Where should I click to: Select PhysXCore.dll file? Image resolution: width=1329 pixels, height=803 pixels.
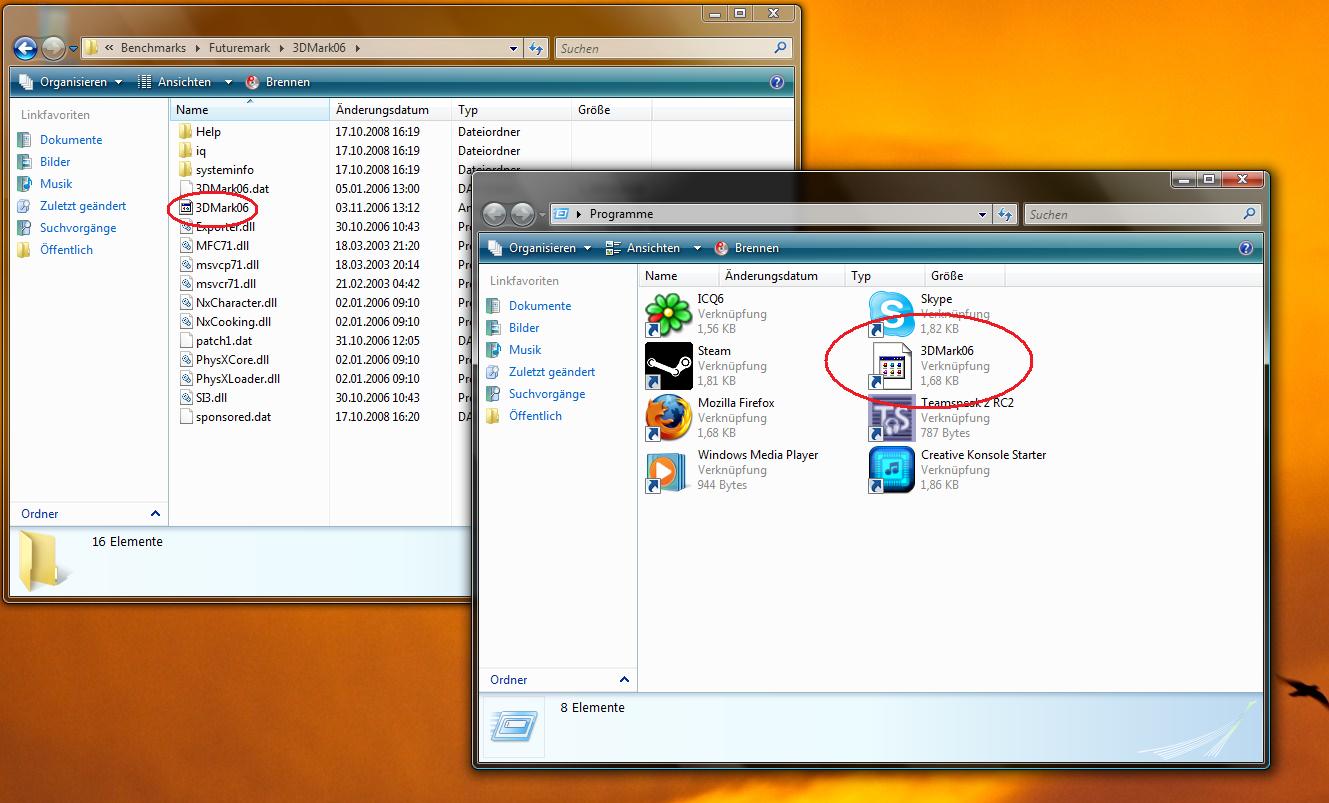tap(224, 360)
